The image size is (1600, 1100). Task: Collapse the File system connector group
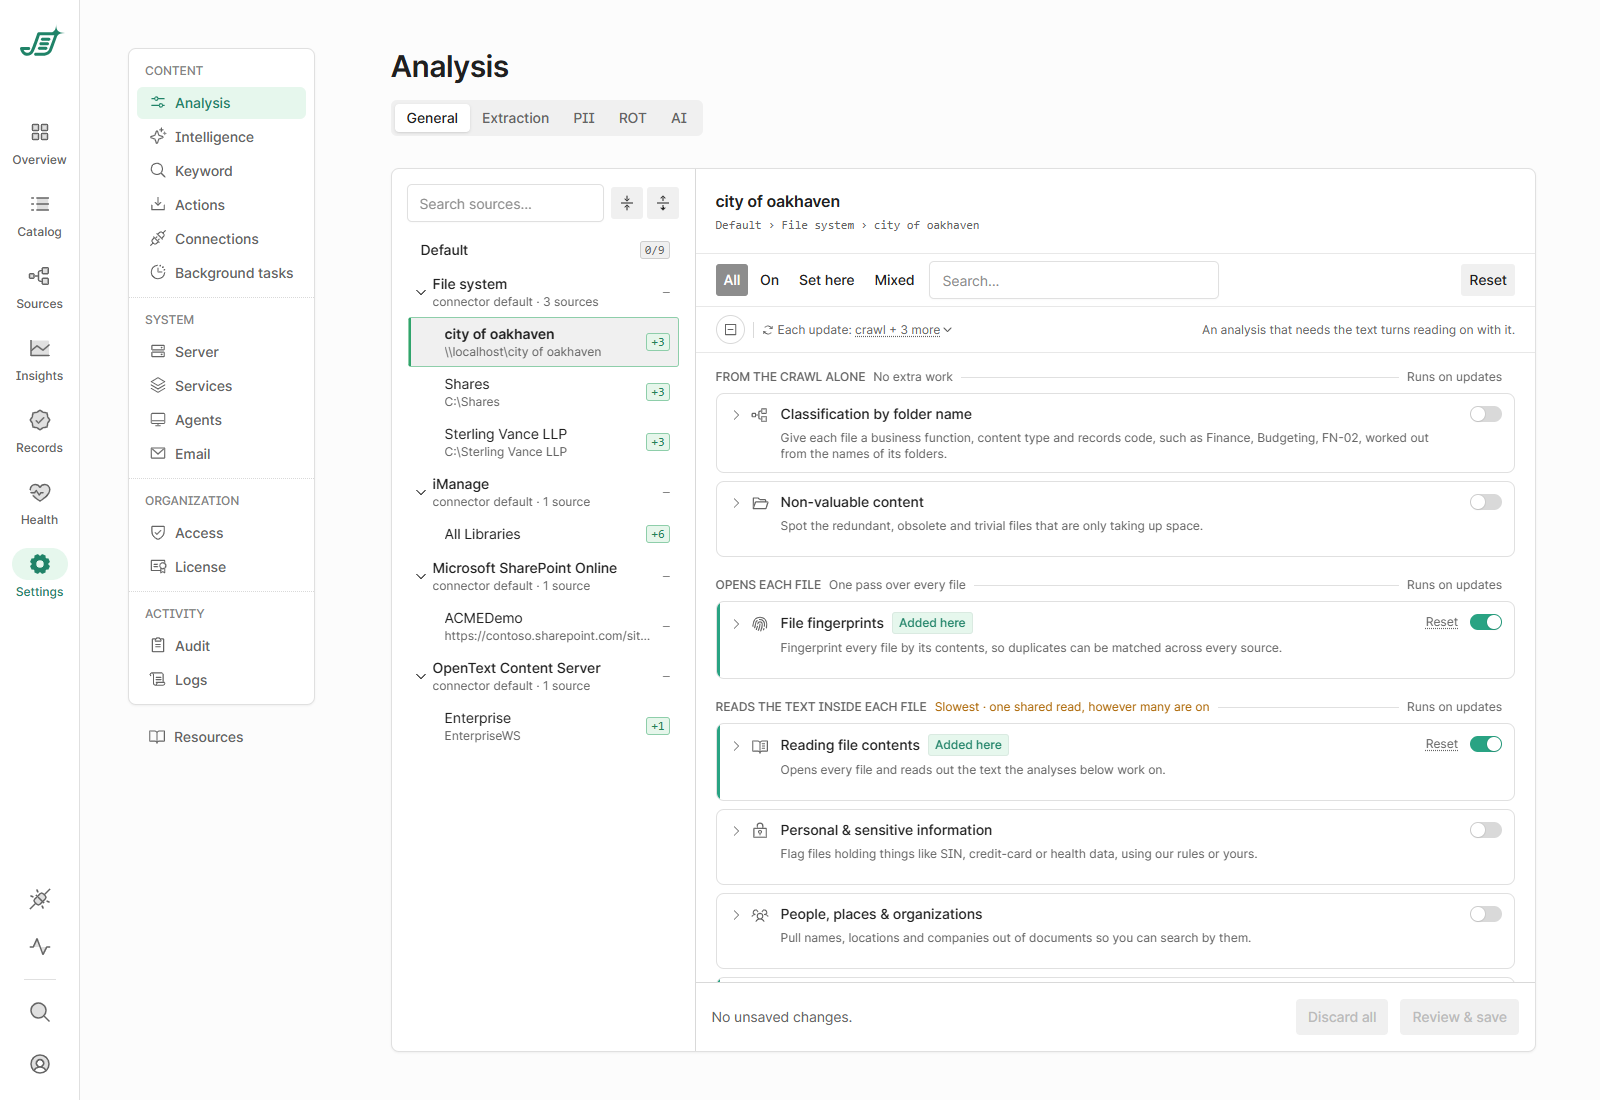(421, 292)
